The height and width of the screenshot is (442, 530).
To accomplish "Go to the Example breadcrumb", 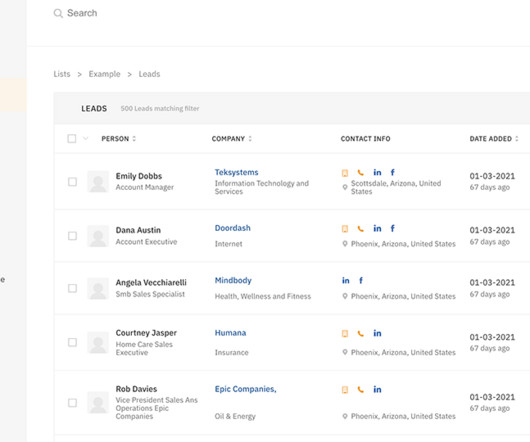I will 104,74.
